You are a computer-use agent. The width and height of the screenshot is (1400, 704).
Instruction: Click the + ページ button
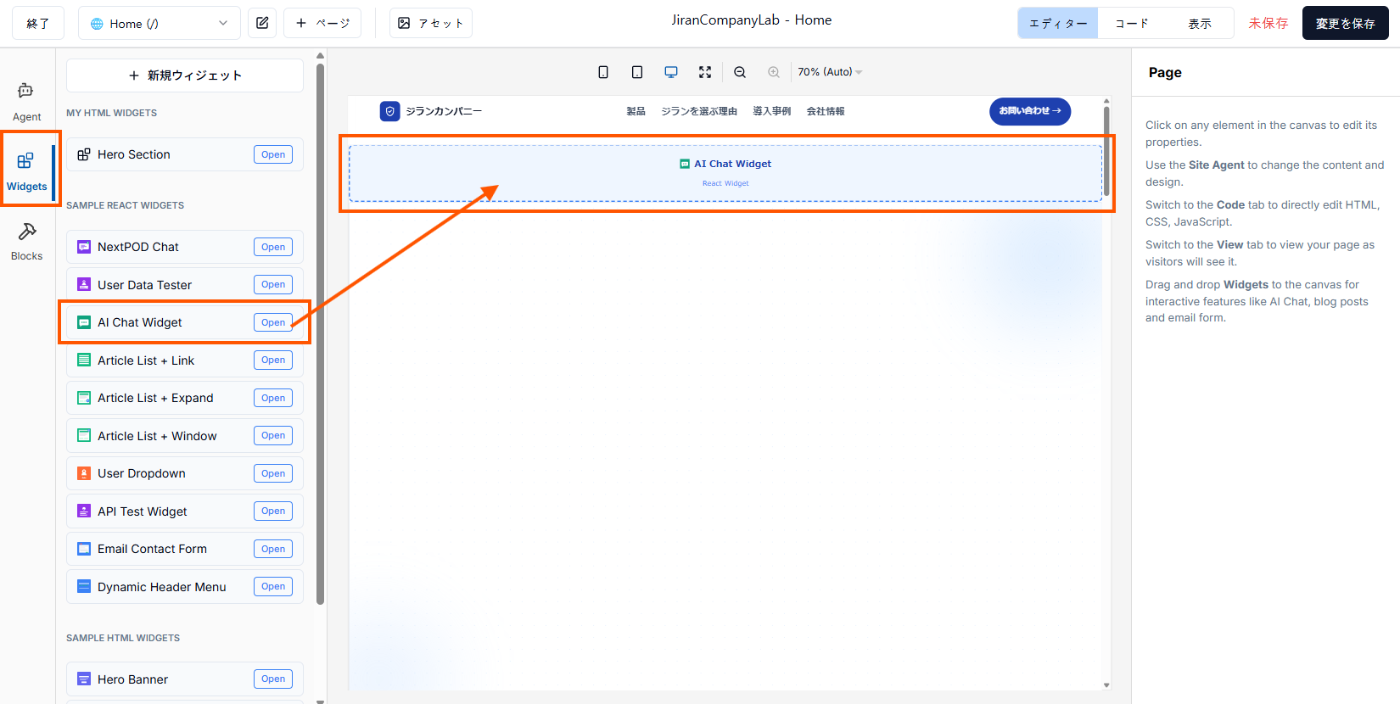322,23
